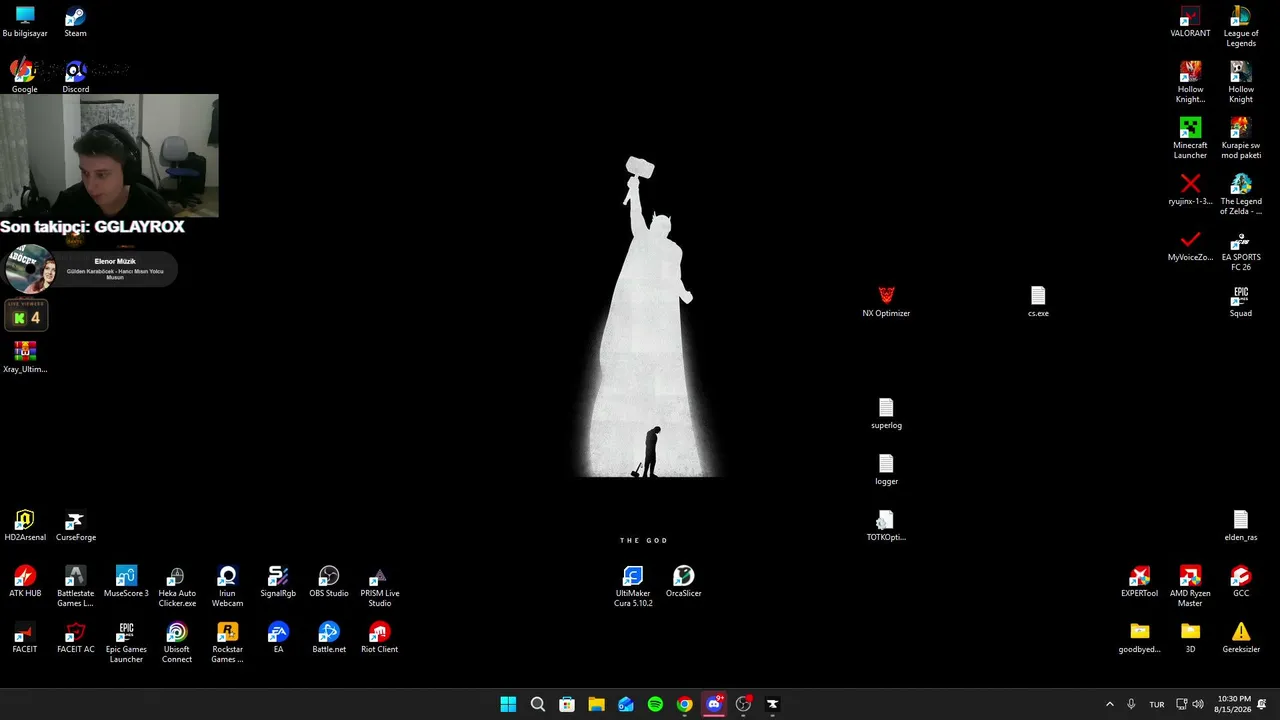Open the AMD Ryzen Master shortcut

(1190, 587)
